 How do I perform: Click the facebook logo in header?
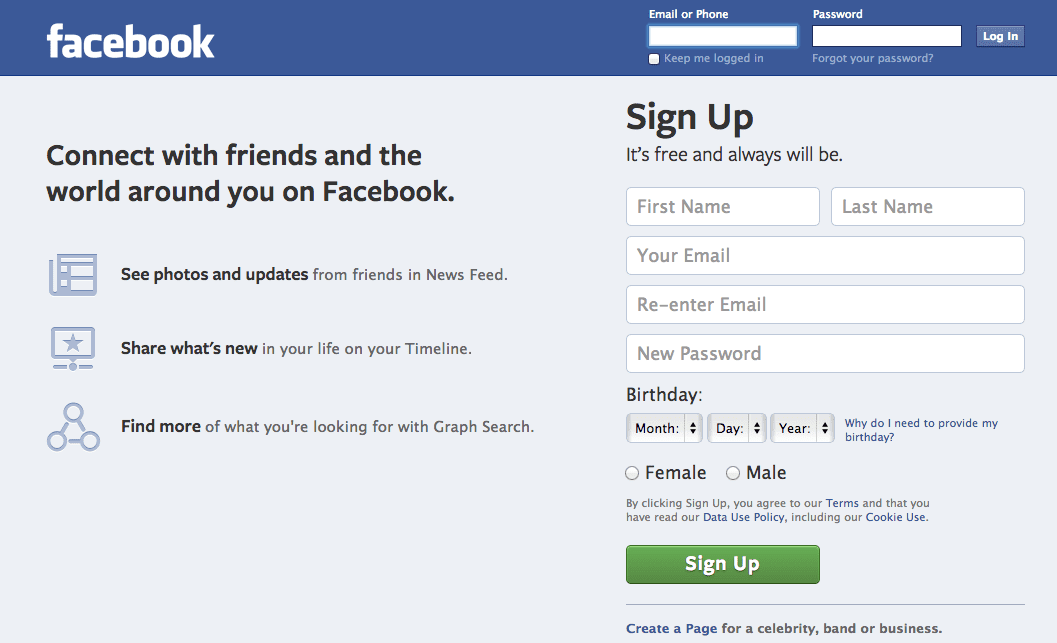pyautogui.click(x=130, y=42)
